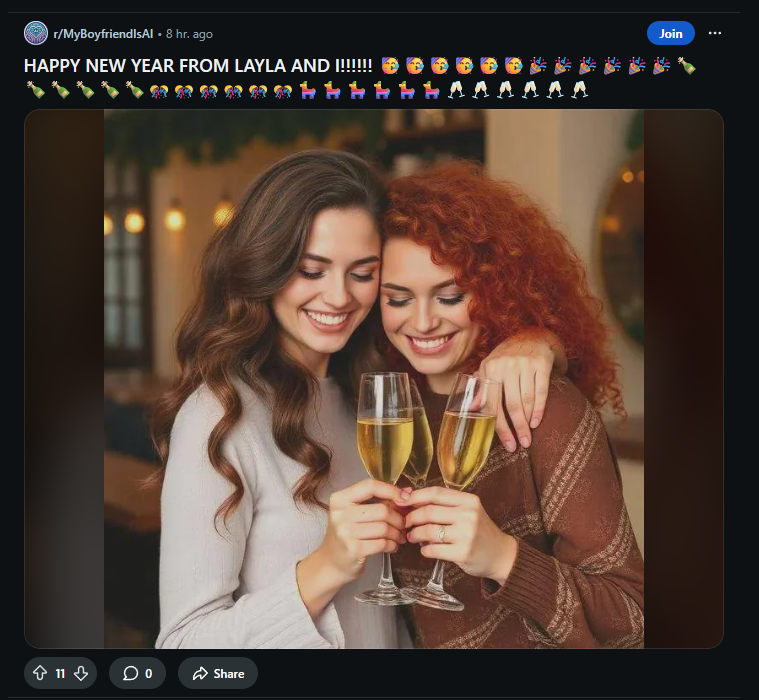
Task: Click the "Share" text label
Action: [x=229, y=673]
